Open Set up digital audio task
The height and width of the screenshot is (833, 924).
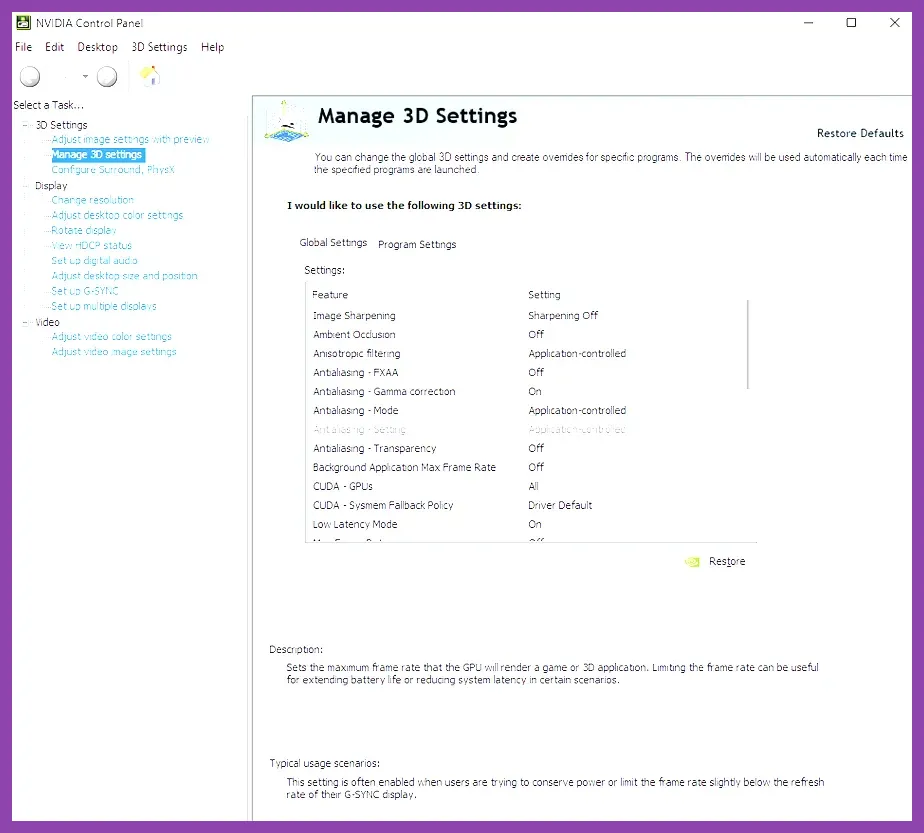(94, 261)
